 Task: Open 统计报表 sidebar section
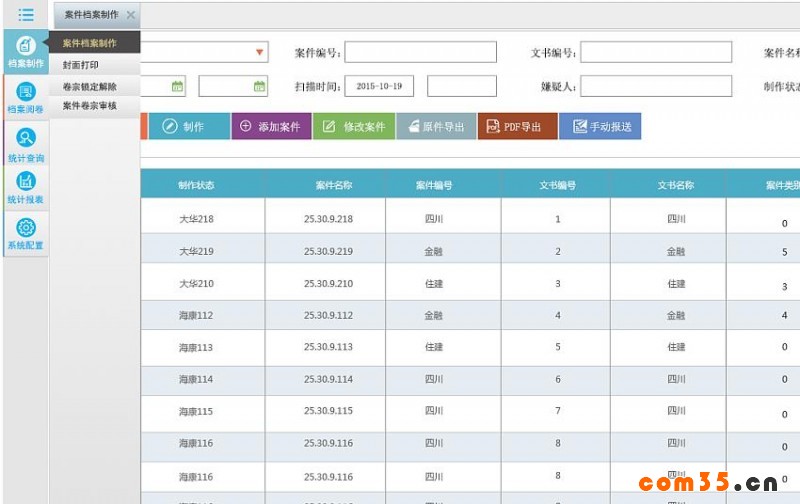(x=26, y=188)
